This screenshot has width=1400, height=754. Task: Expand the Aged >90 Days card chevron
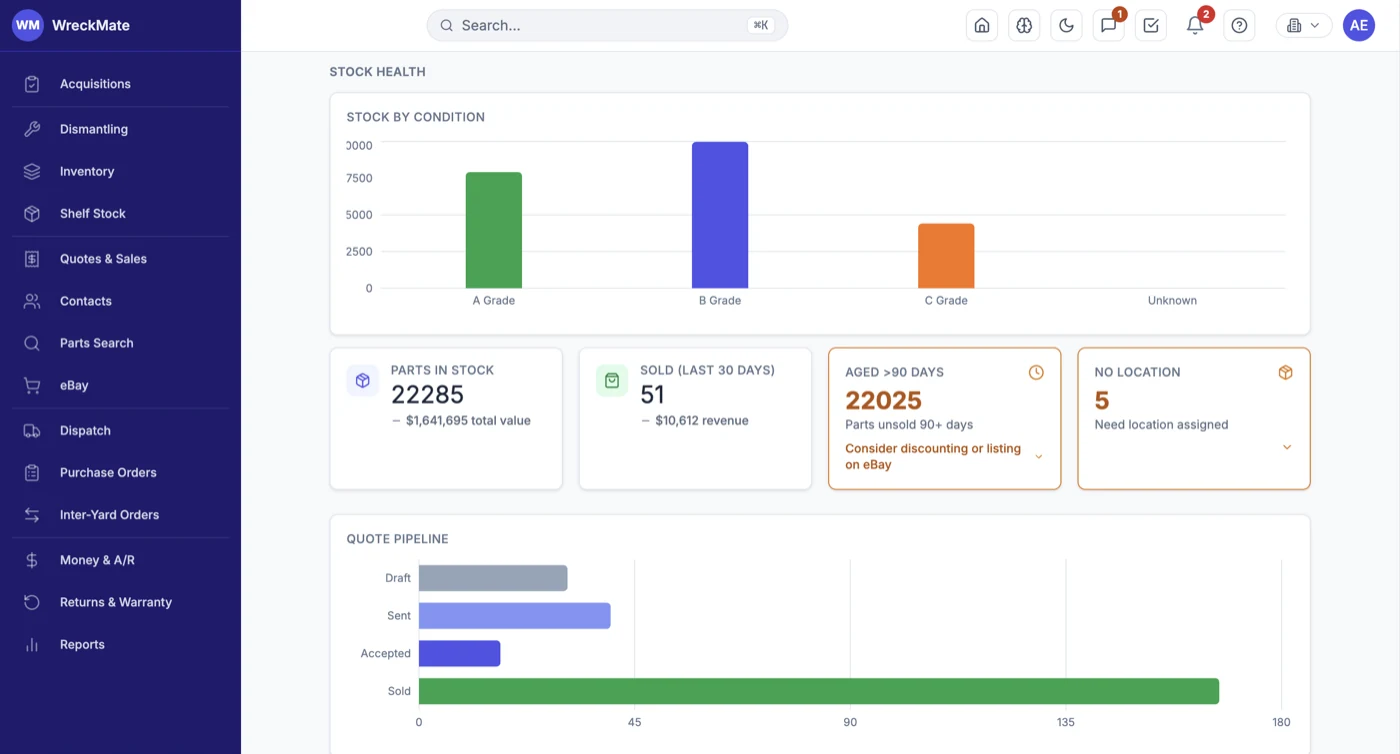click(x=1038, y=457)
